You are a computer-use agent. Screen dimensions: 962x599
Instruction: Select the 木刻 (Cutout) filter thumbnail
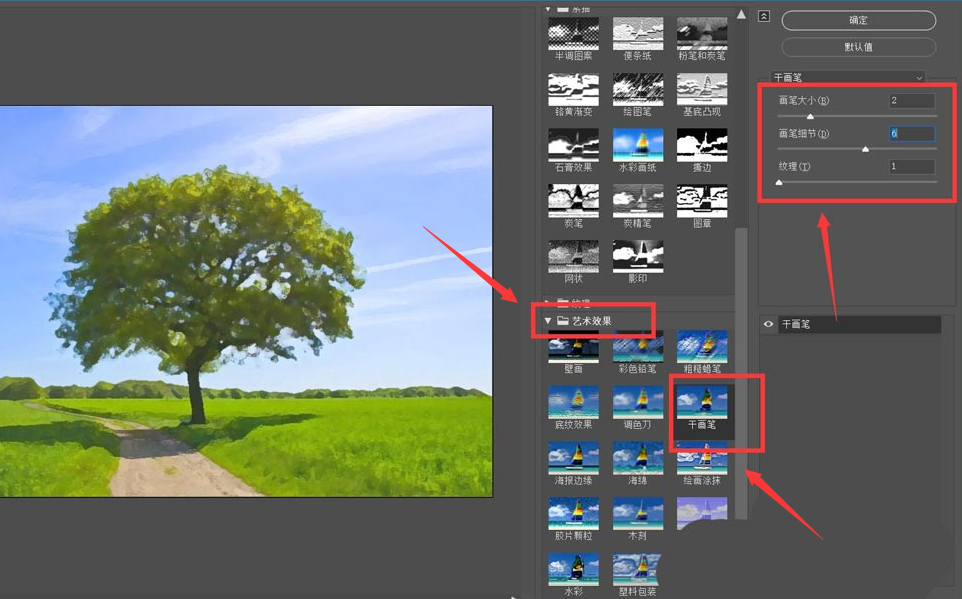coord(637,514)
